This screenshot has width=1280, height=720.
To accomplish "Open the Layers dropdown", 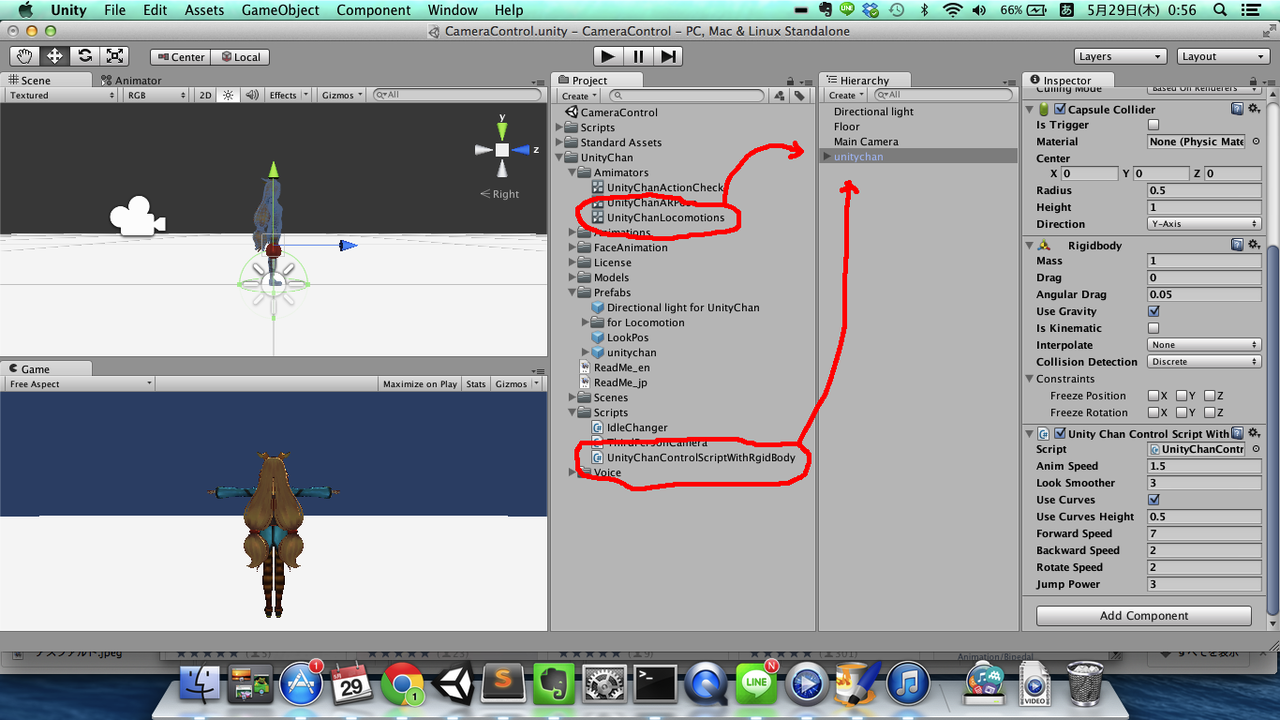I will click(x=1120, y=57).
